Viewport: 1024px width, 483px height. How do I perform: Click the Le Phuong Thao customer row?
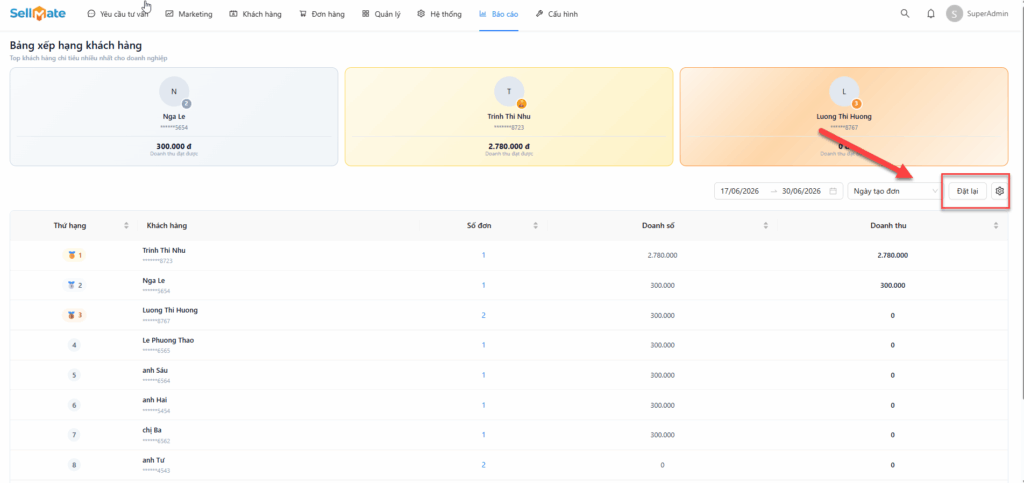tap(509, 345)
